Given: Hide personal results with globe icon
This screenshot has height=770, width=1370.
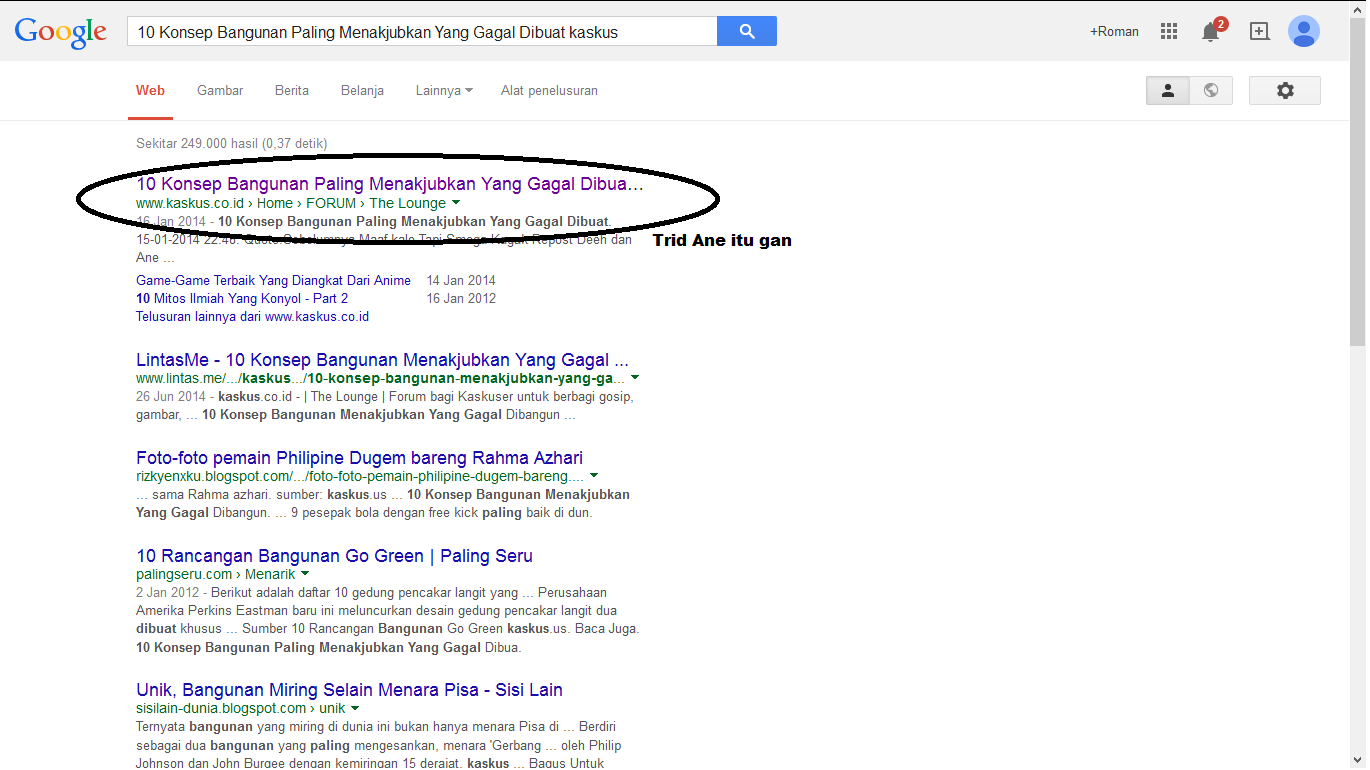Looking at the screenshot, I should tap(1211, 90).
